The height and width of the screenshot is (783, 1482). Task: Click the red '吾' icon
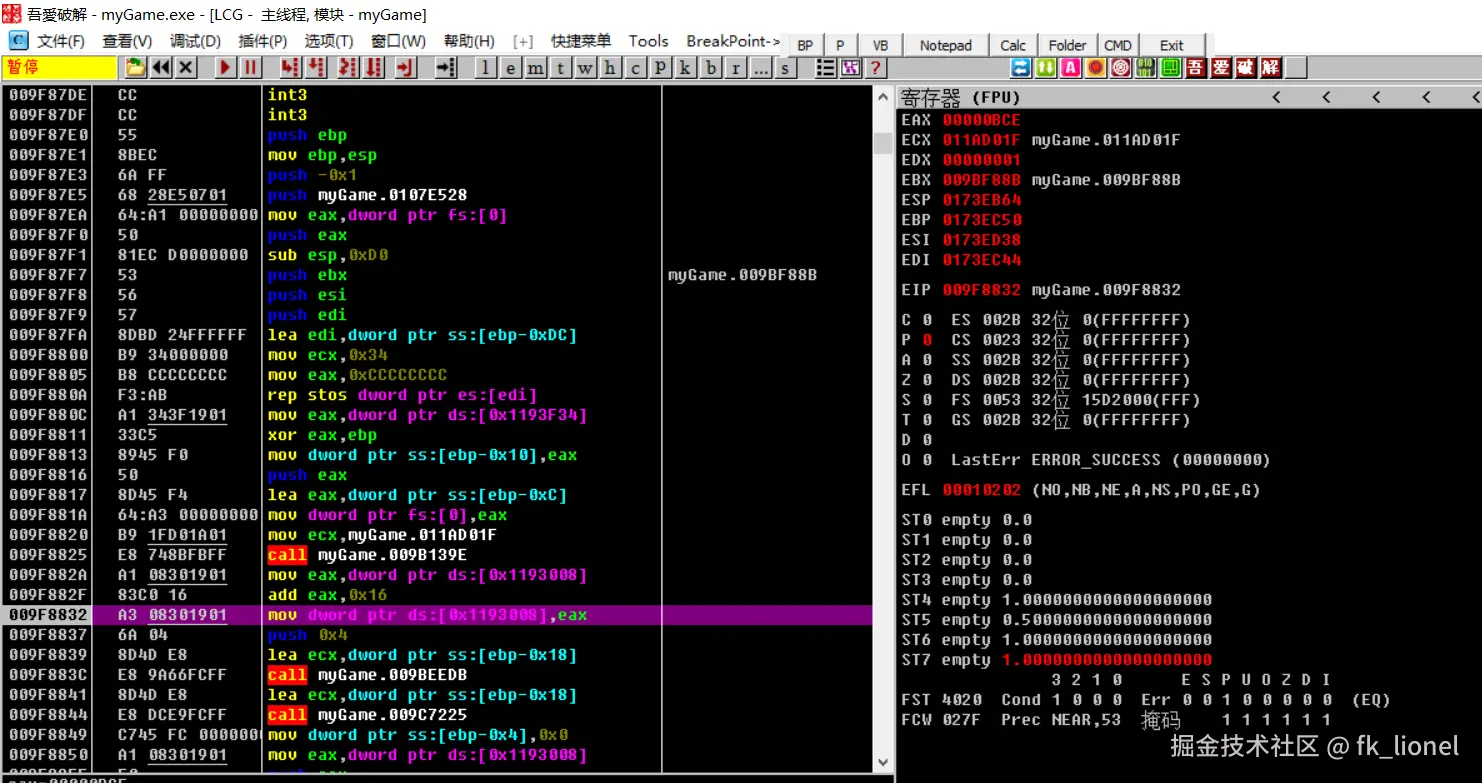(x=1196, y=67)
